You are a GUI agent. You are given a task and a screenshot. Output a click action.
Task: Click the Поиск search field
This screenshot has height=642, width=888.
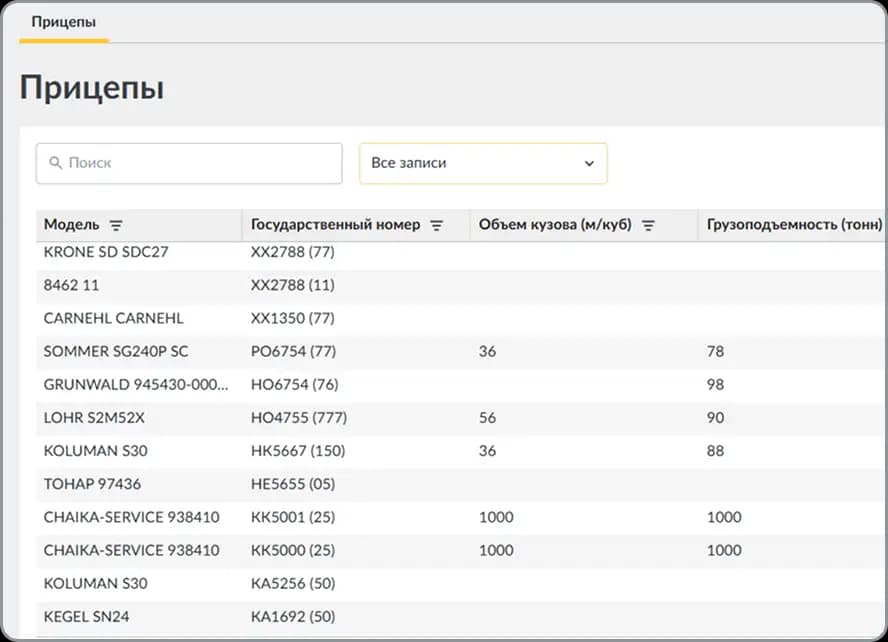pos(189,163)
